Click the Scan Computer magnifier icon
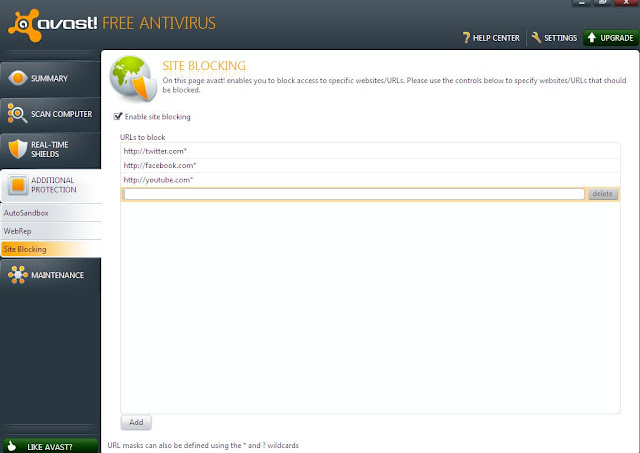640x453 pixels. click(x=17, y=113)
